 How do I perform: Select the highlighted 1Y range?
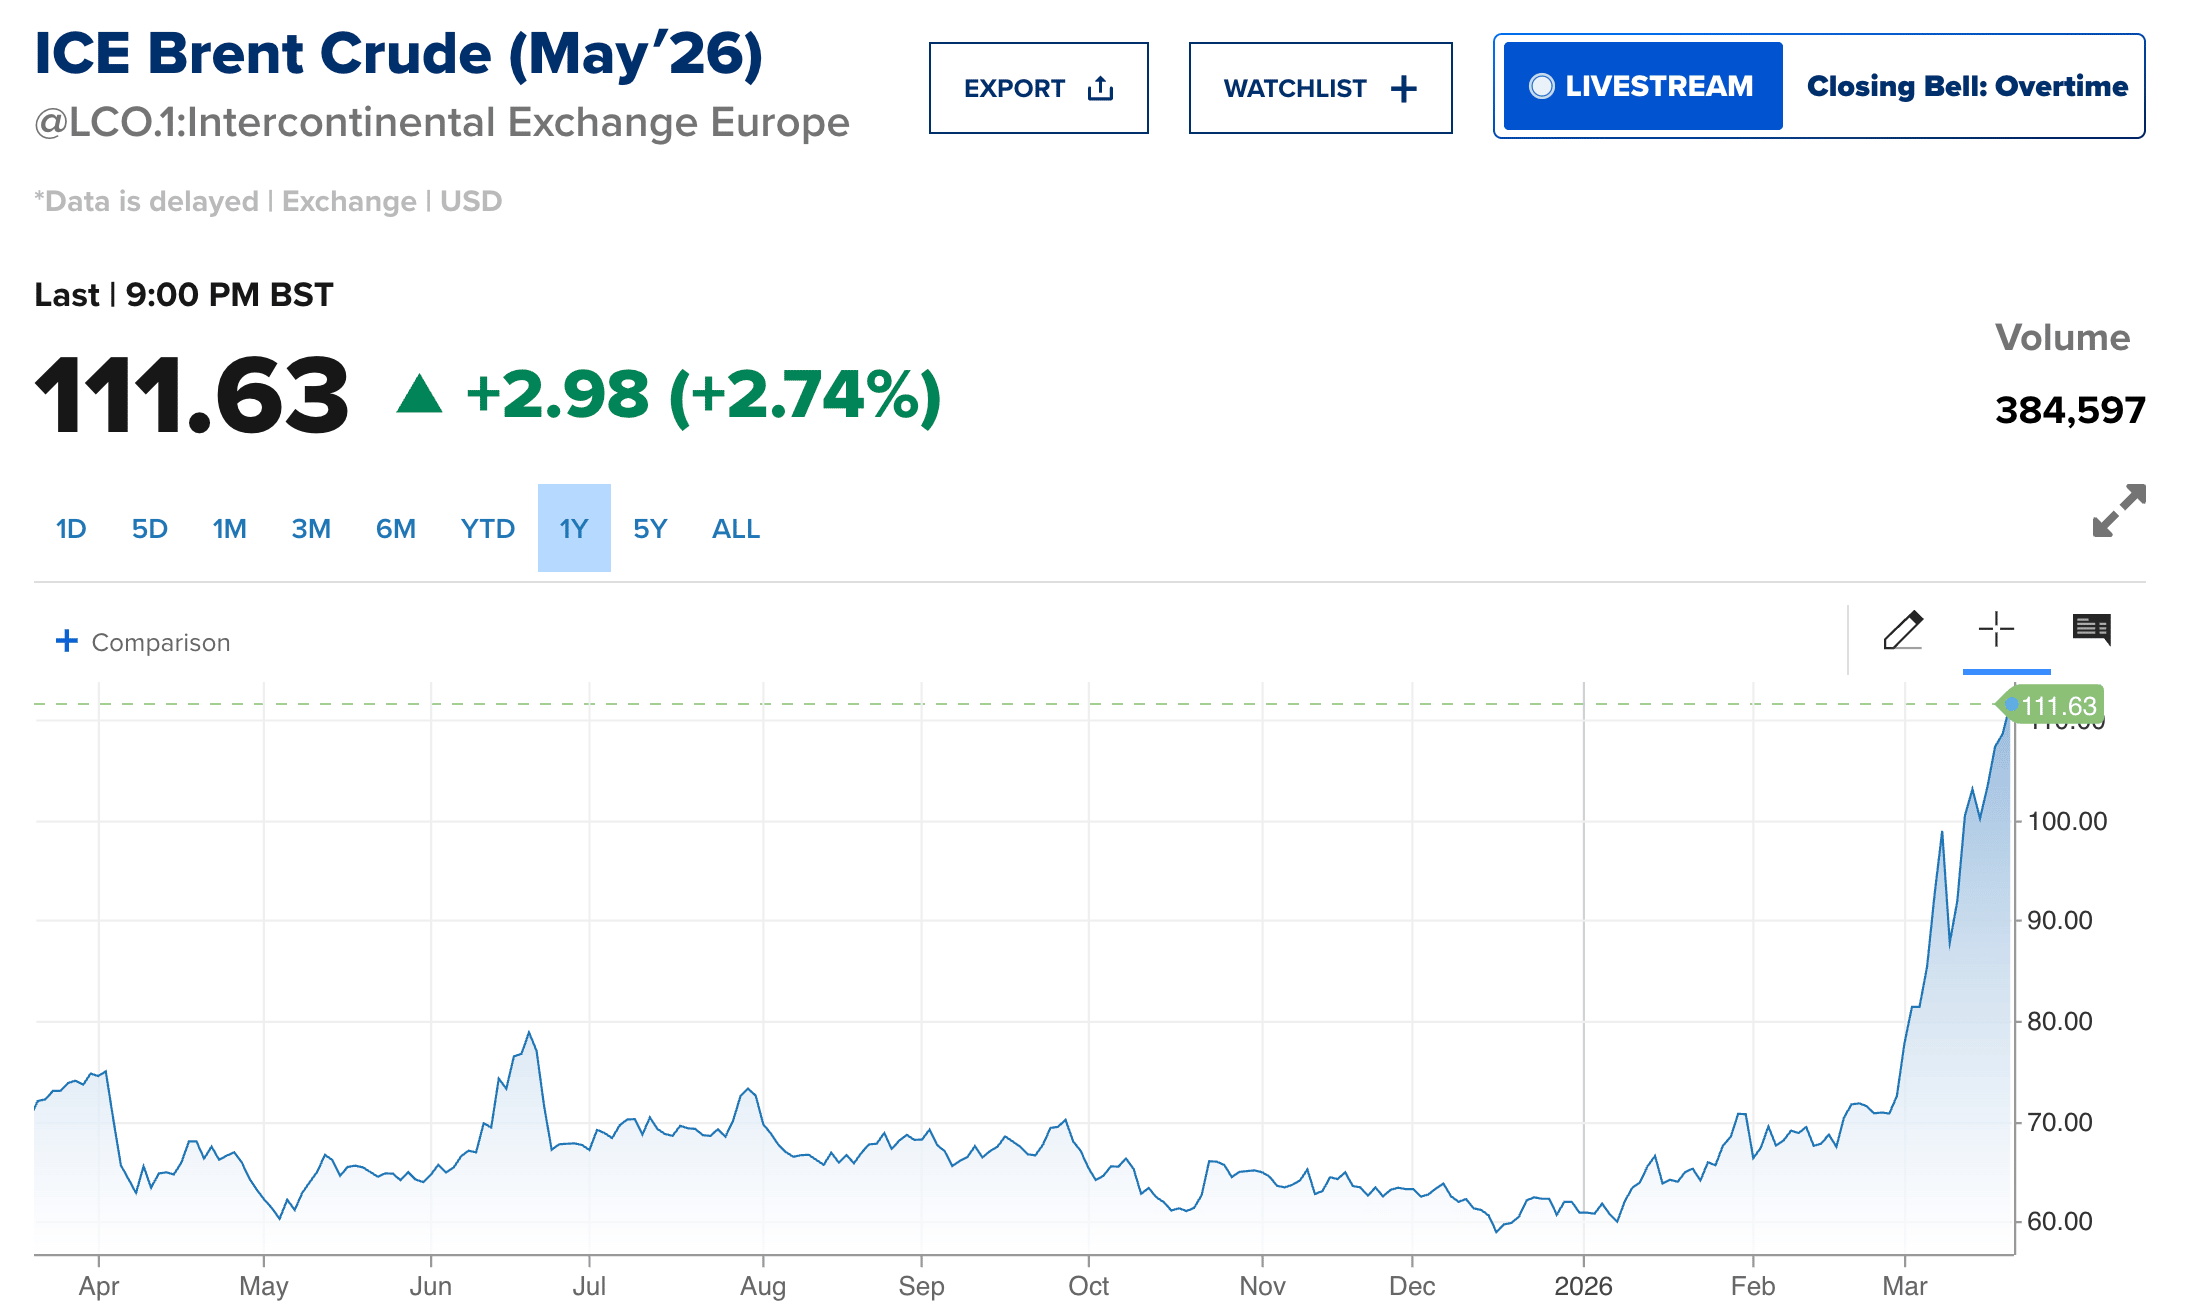(x=574, y=529)
